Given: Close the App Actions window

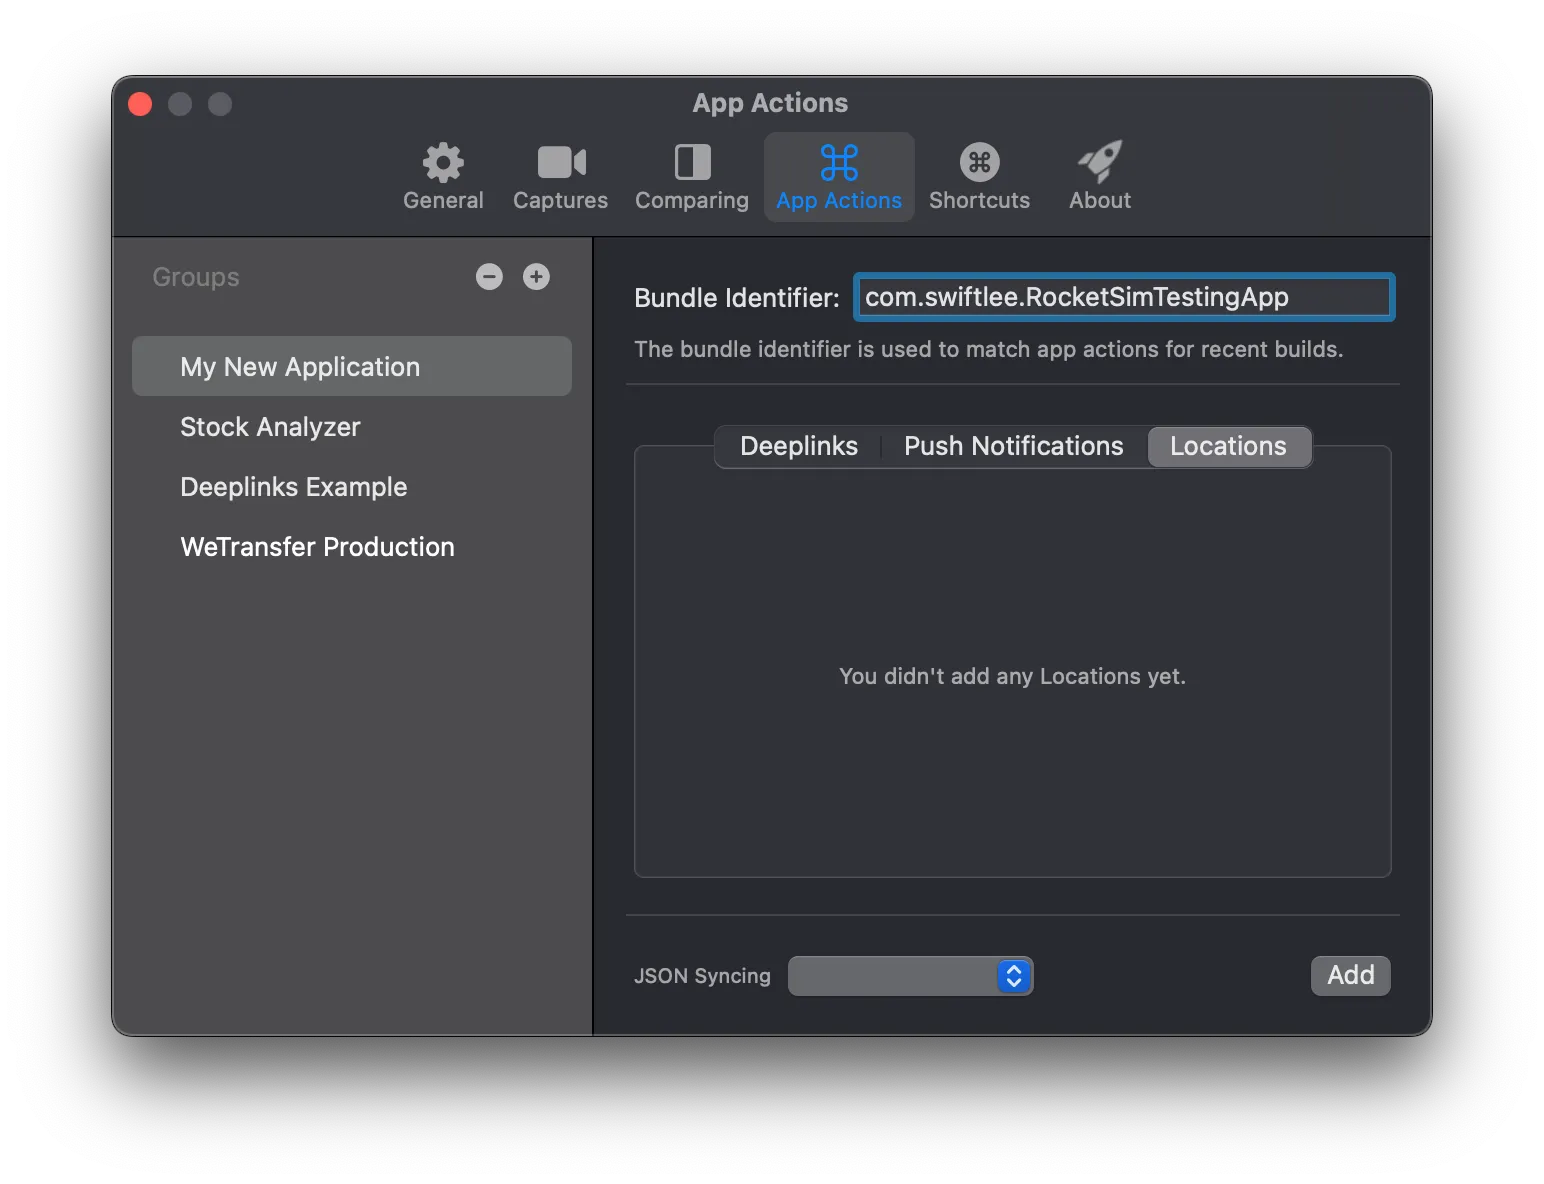Looking at the screenshot, I should 140,104.
